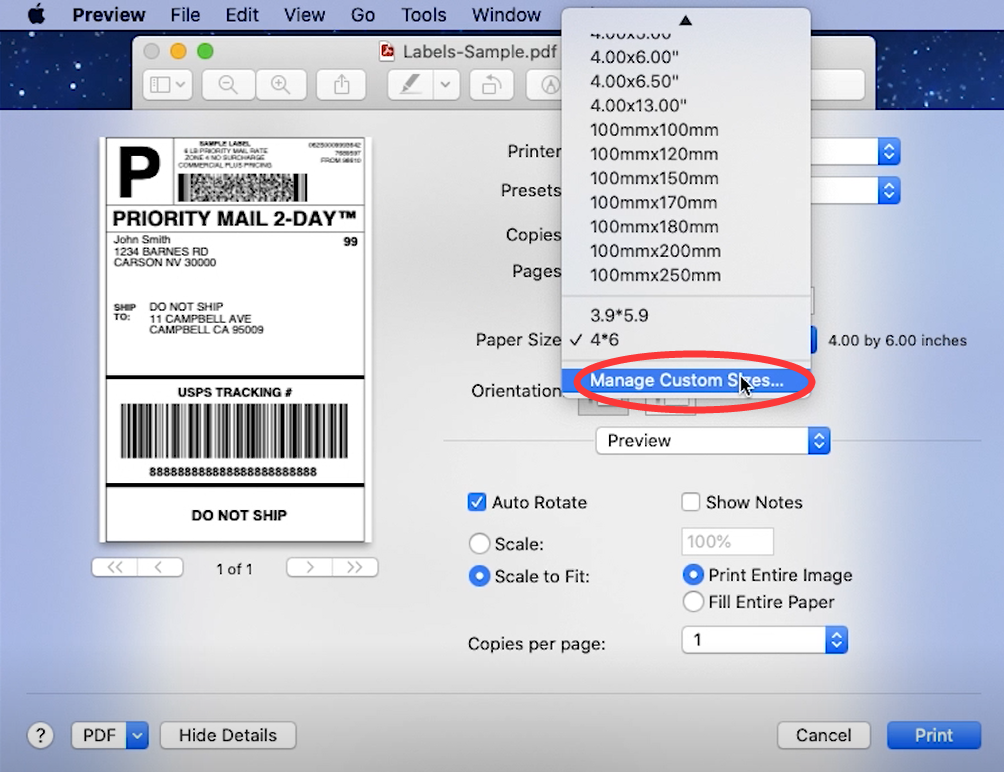Select the Scale to Fit radio button
This screenshot has height=772, width=1004.
(479, 576)
